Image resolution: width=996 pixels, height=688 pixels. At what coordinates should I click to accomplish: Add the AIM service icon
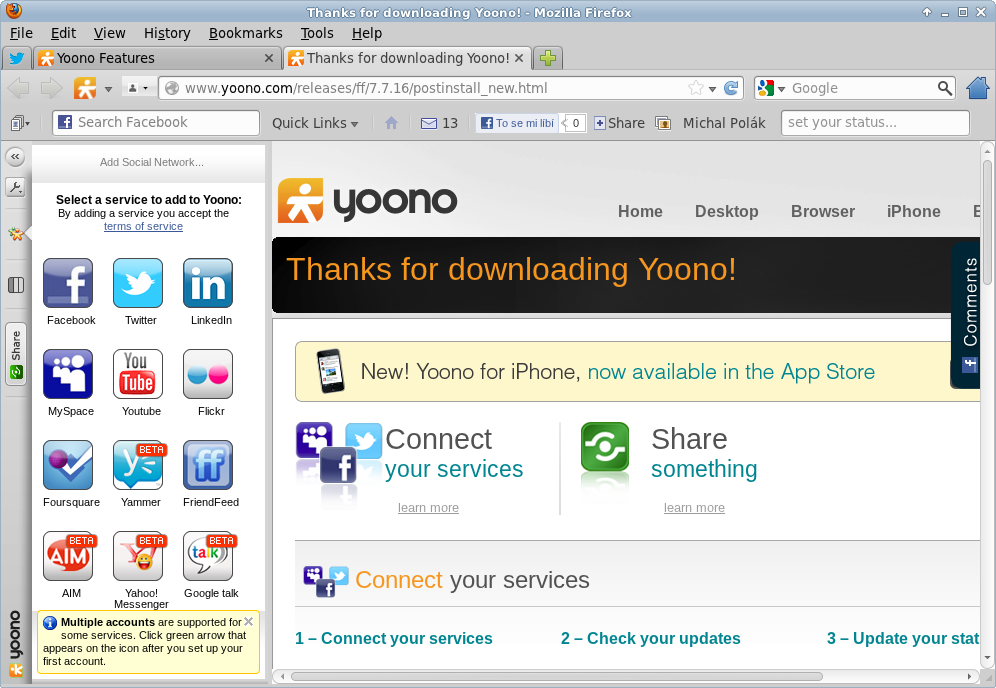(68, 556)
